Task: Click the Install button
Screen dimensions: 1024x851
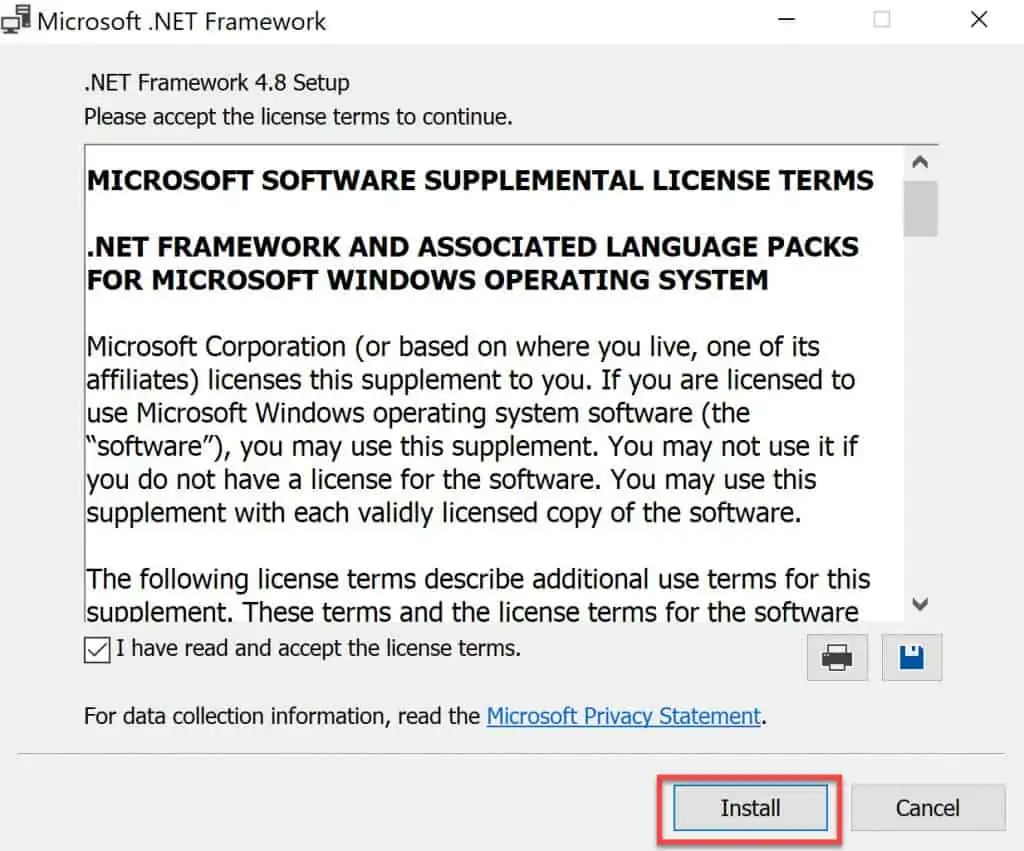Action: 750,808
